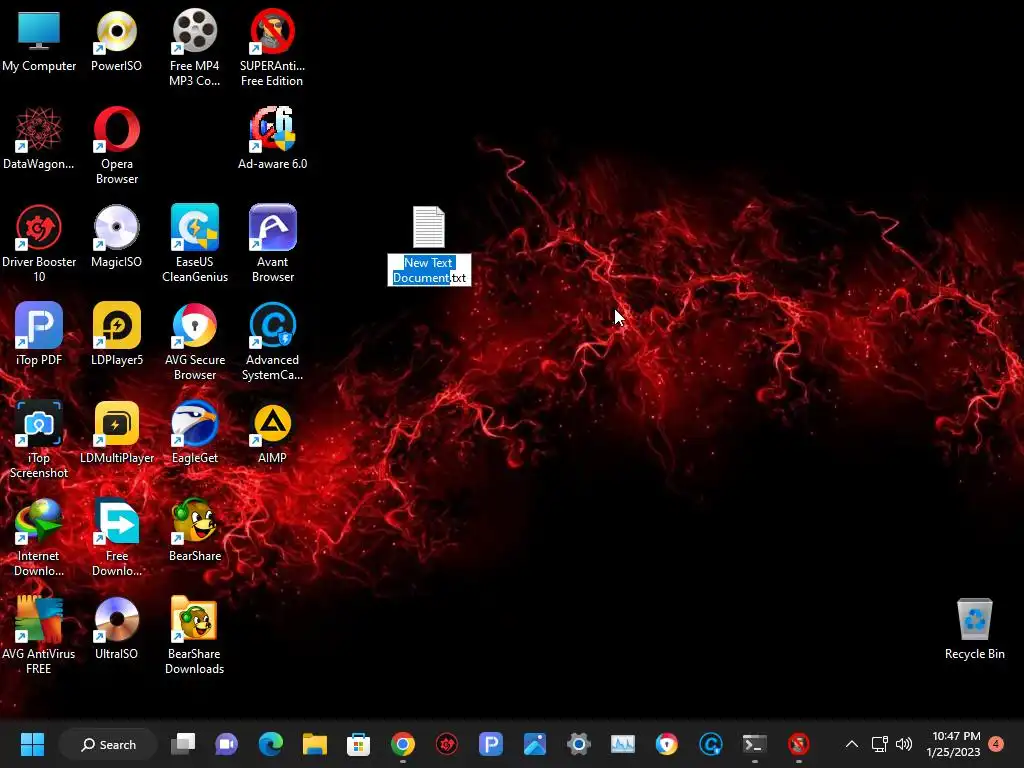This screenshot has height=768, width=1024.
Task: Open the volume control tray icon
Action: (x=904, y=744)
